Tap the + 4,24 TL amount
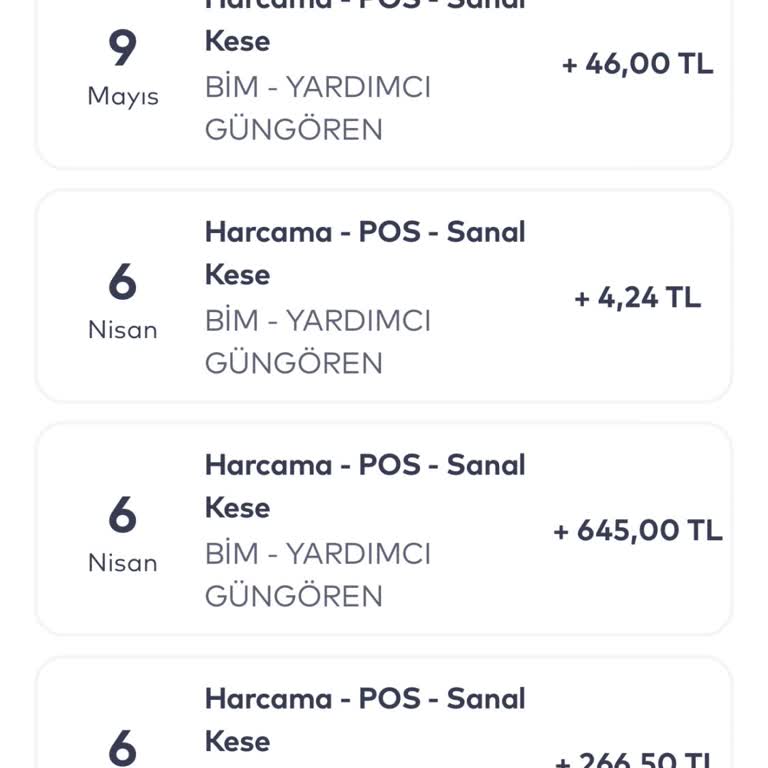768x768 pixels. 637,298
